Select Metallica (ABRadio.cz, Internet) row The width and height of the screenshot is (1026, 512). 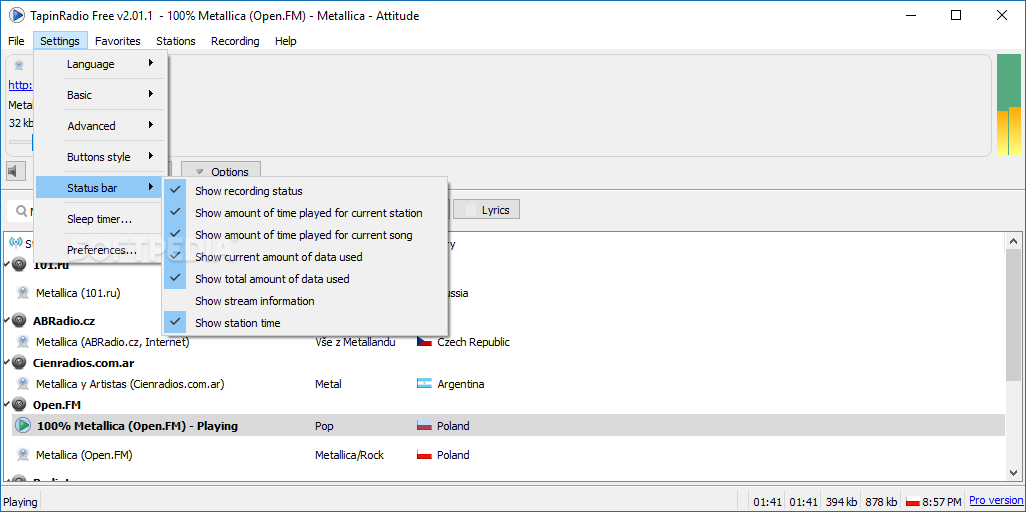(504, 342)
